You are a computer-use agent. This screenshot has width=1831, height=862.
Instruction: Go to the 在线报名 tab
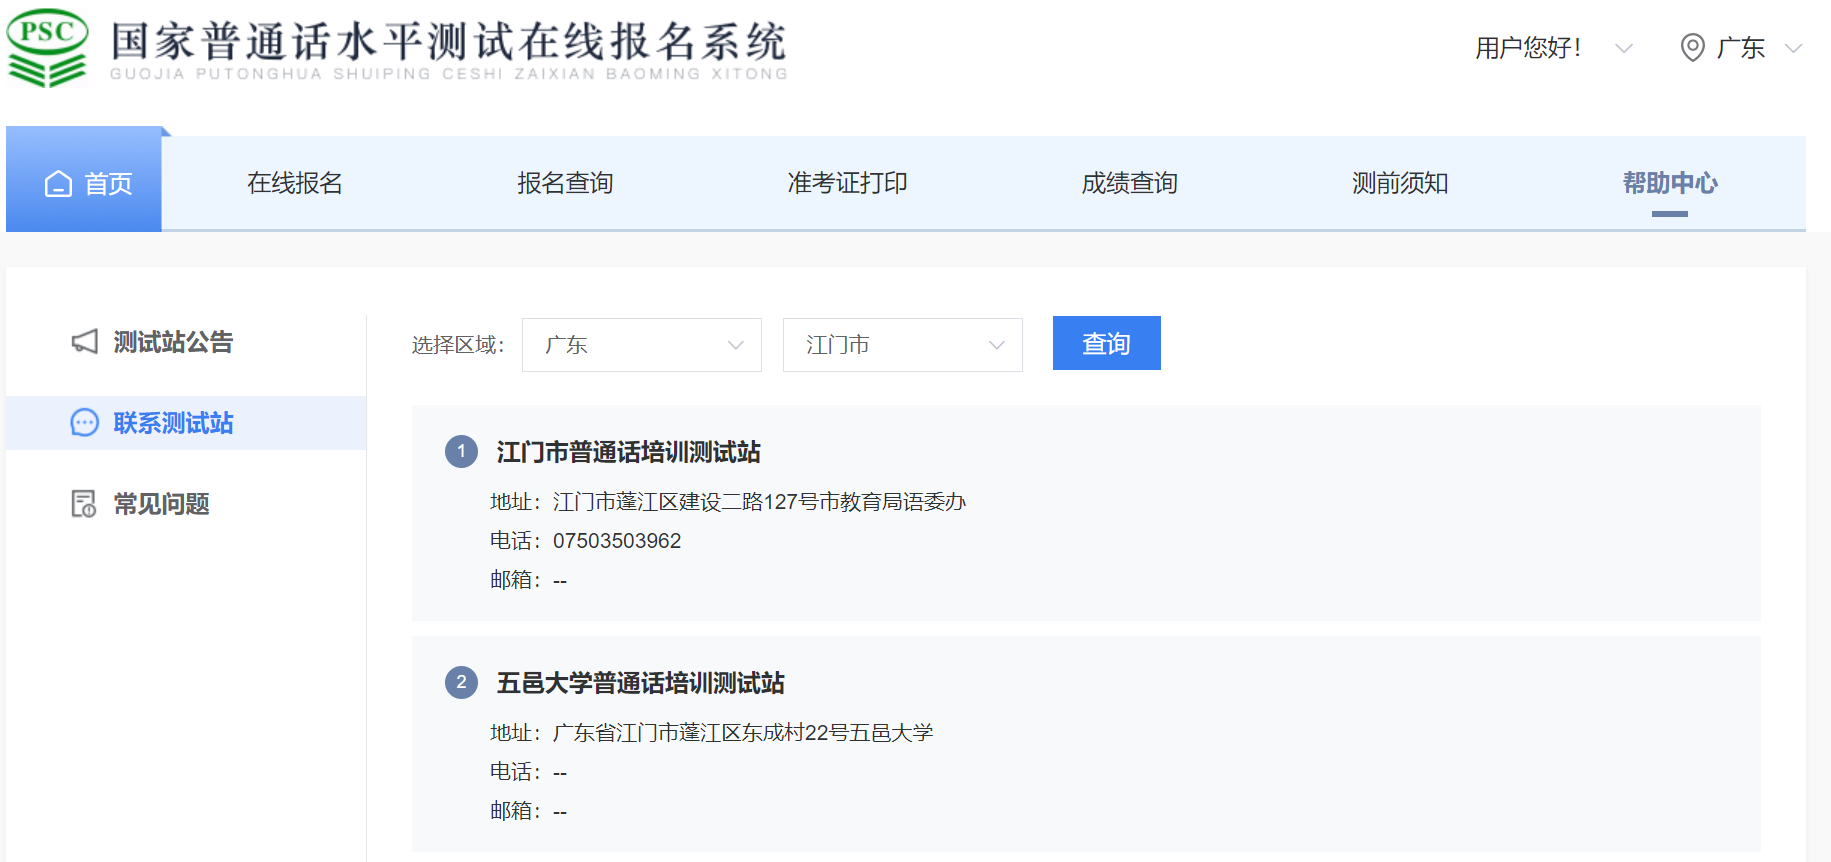(x=295, y=183)
